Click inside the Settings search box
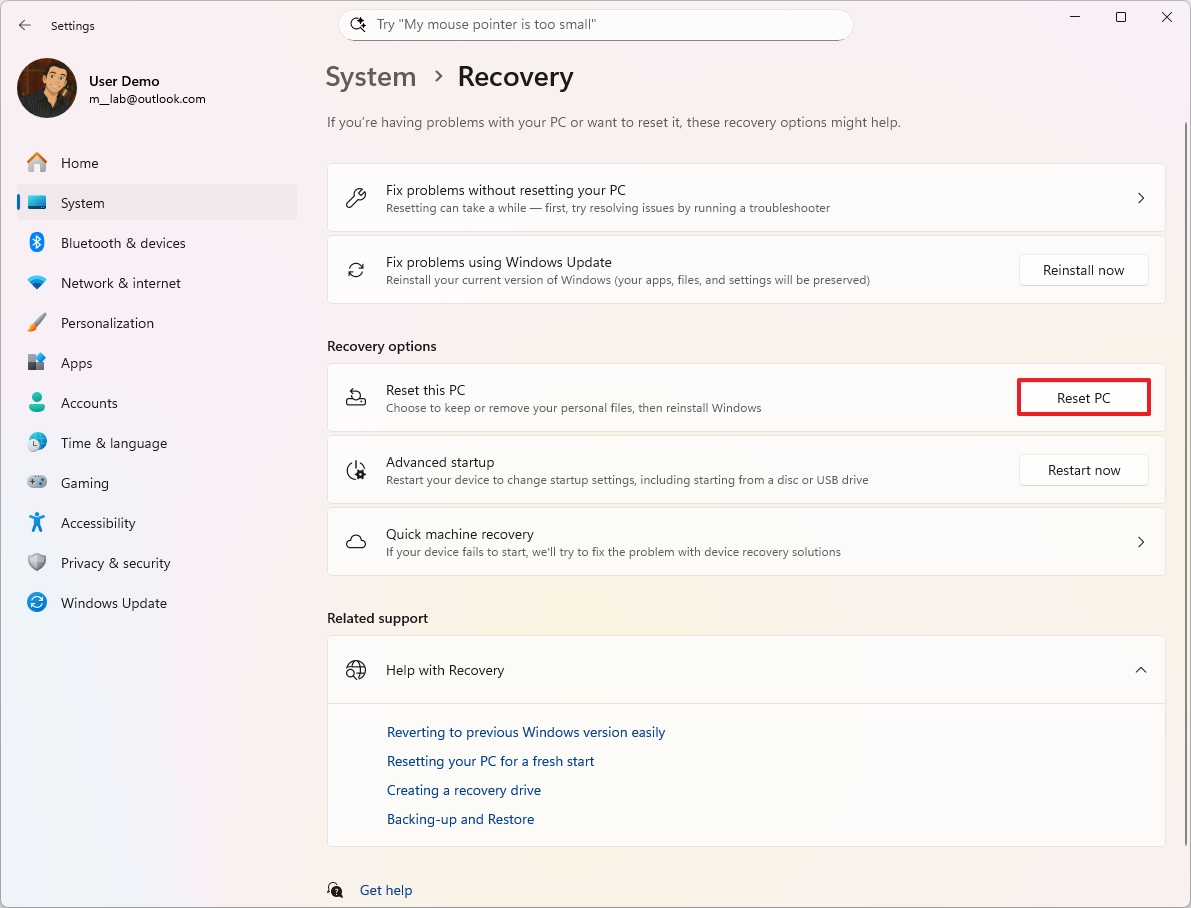 coord(595,24)
